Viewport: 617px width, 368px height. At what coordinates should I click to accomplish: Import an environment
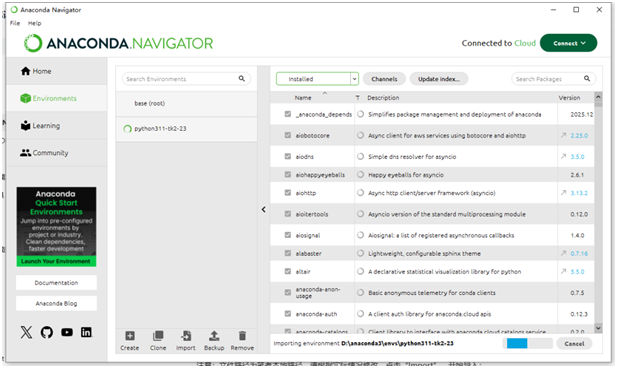(186, 341)
